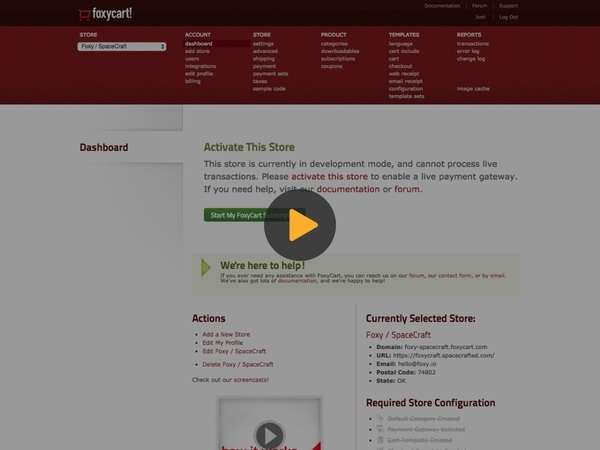
Task: Open checkout under Templates menu
Action: (x=400, y=66)
